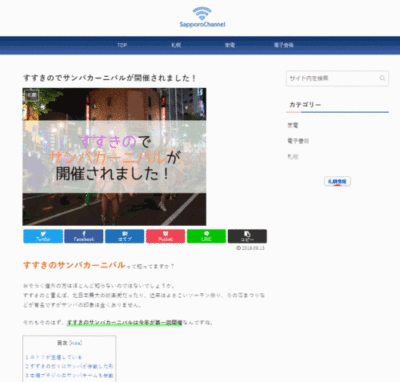
Task: Open the 家電 navigation menu item
Action: point(230,45)
